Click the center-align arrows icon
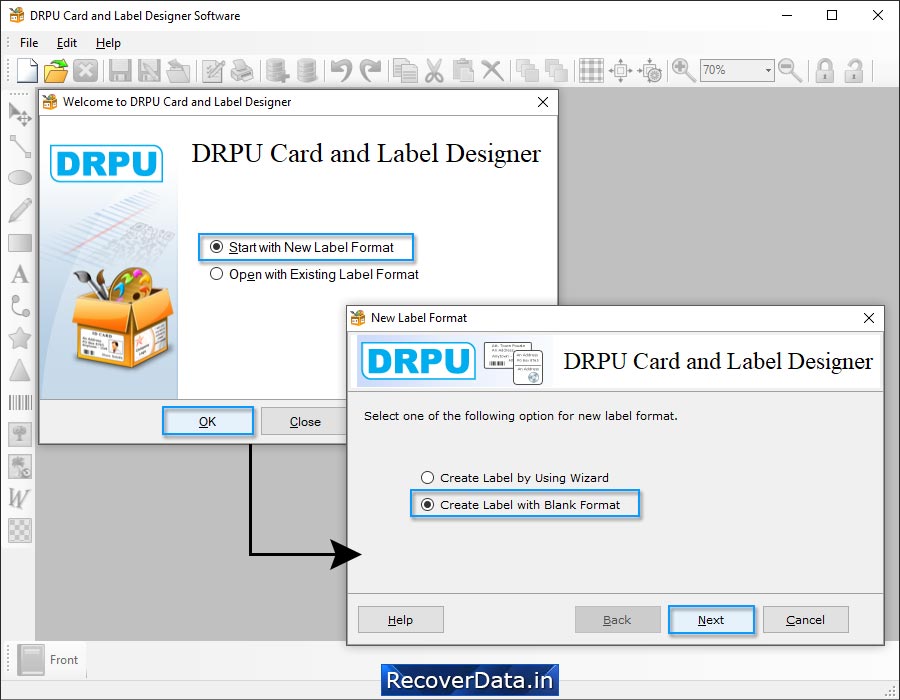Image resolution: width=900 pixels, height=700 pixels. click(x=620, y=71)
